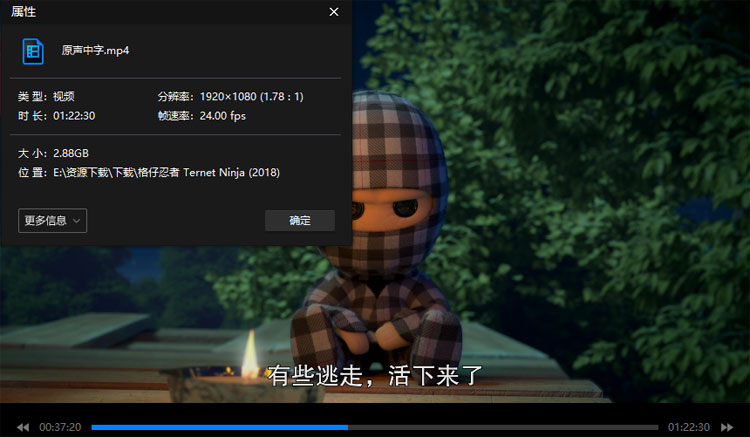
Task: Click the file location path text
Action: 166,172
